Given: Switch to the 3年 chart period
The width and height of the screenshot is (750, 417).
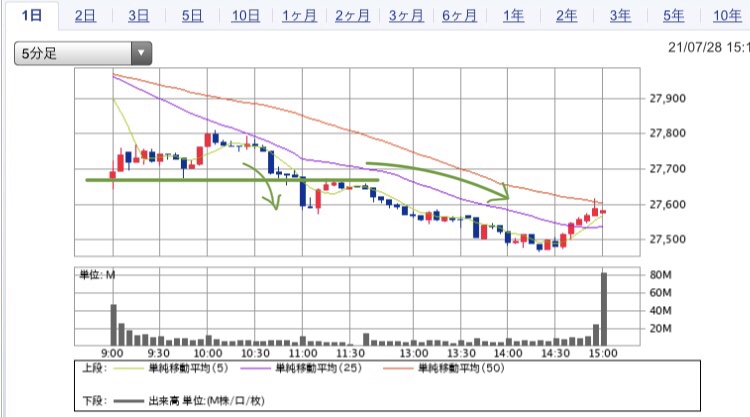Looking at the screenshot, I should click(x=620, y=16).
